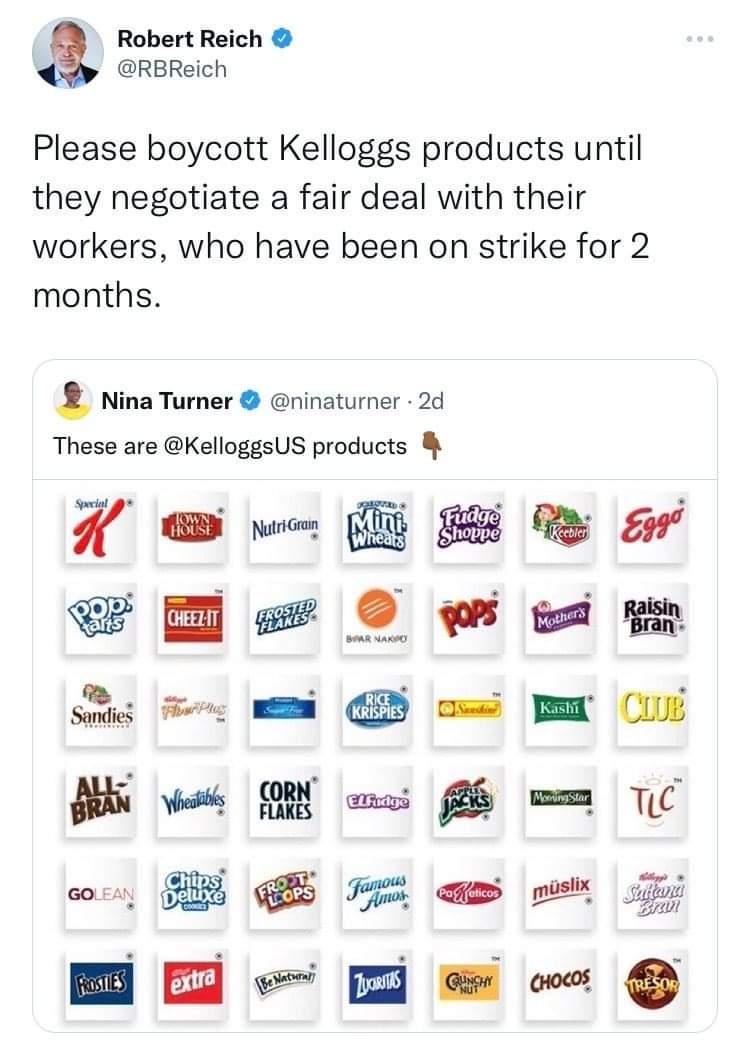Image resolution: width=750 pixels, height=1057 pixels.
Task: Select the Frosted Flakes logo
Action: coord(281,613)
